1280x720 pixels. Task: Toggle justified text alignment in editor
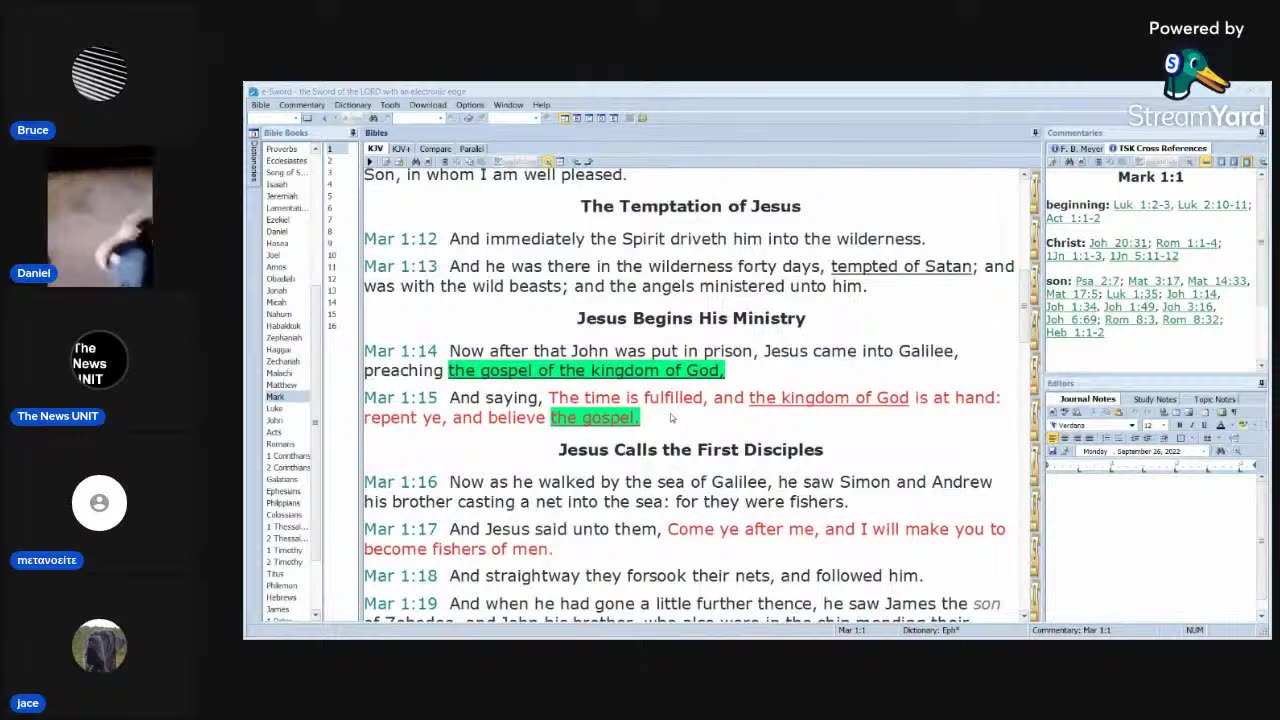tap(1089, 438)
